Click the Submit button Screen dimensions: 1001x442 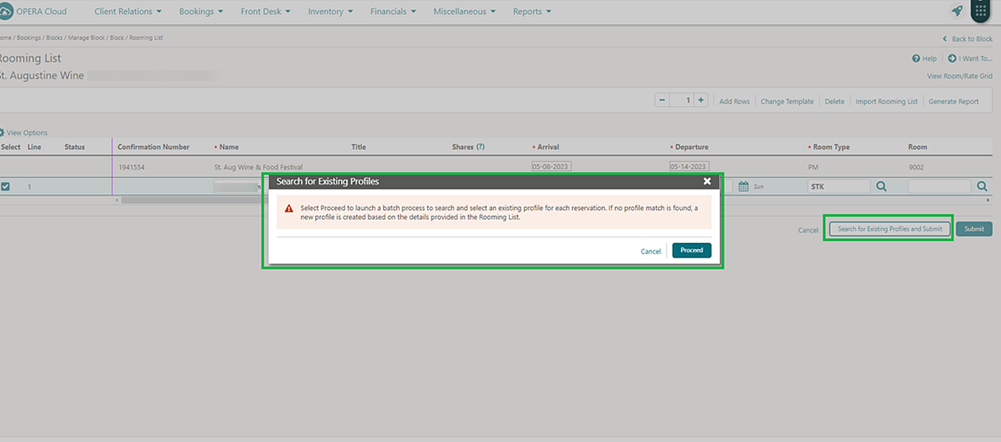pyautogui.click(x=974, y=229)
